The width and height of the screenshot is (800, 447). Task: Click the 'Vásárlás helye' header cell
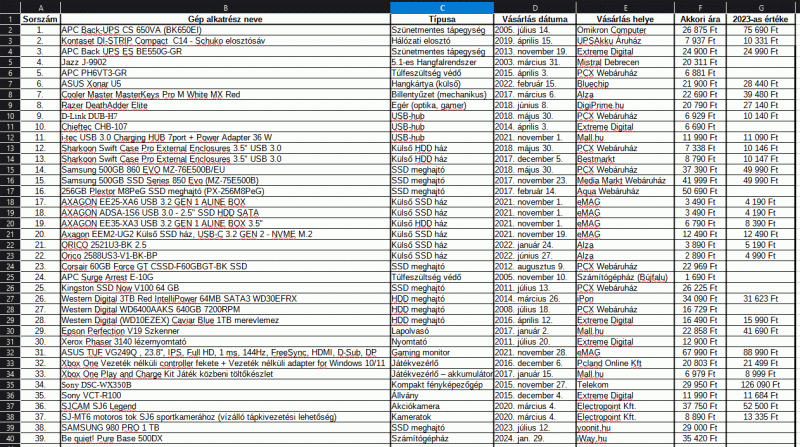coord(625,19)
